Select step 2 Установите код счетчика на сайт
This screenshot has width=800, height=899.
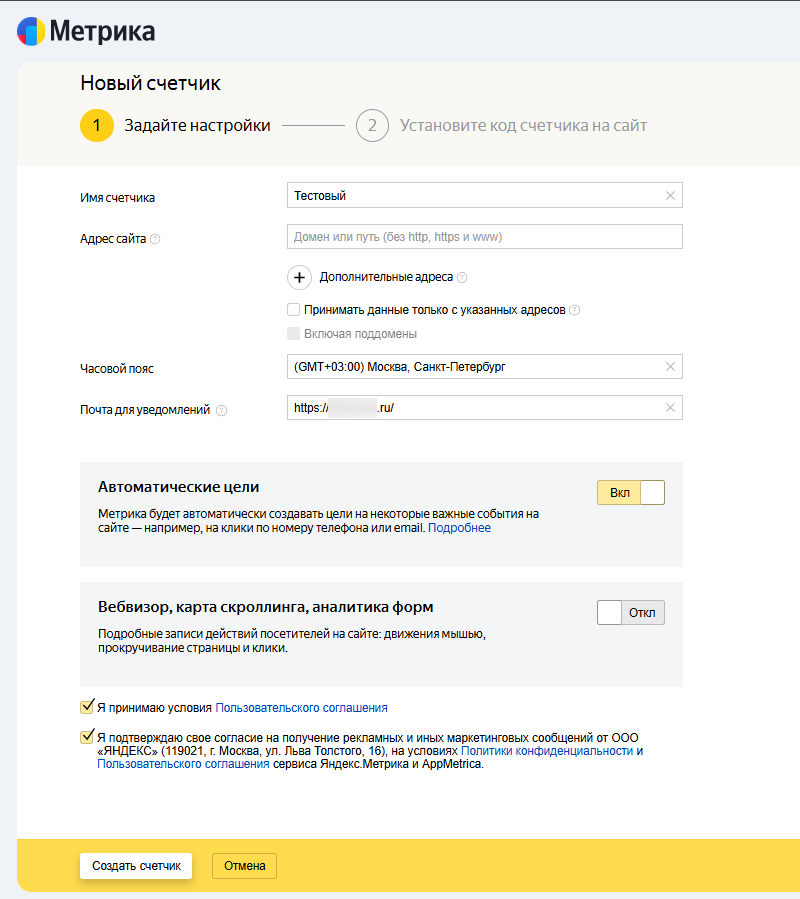[501, 126]
